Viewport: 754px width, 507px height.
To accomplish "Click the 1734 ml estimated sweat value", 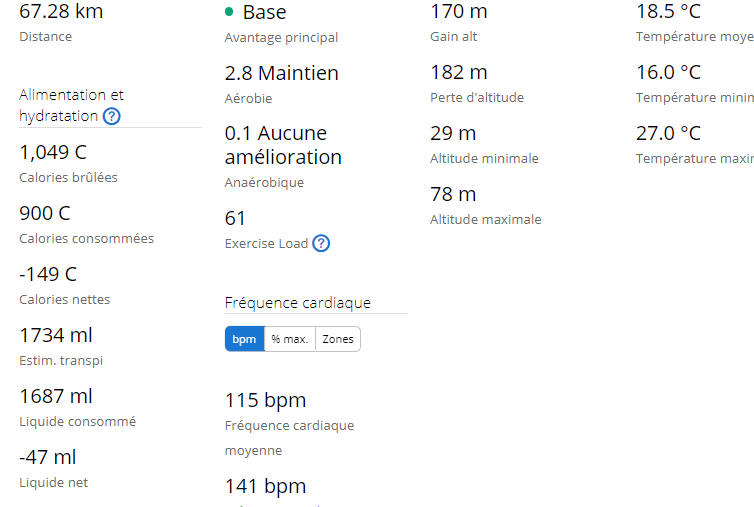I will (56, 335).
